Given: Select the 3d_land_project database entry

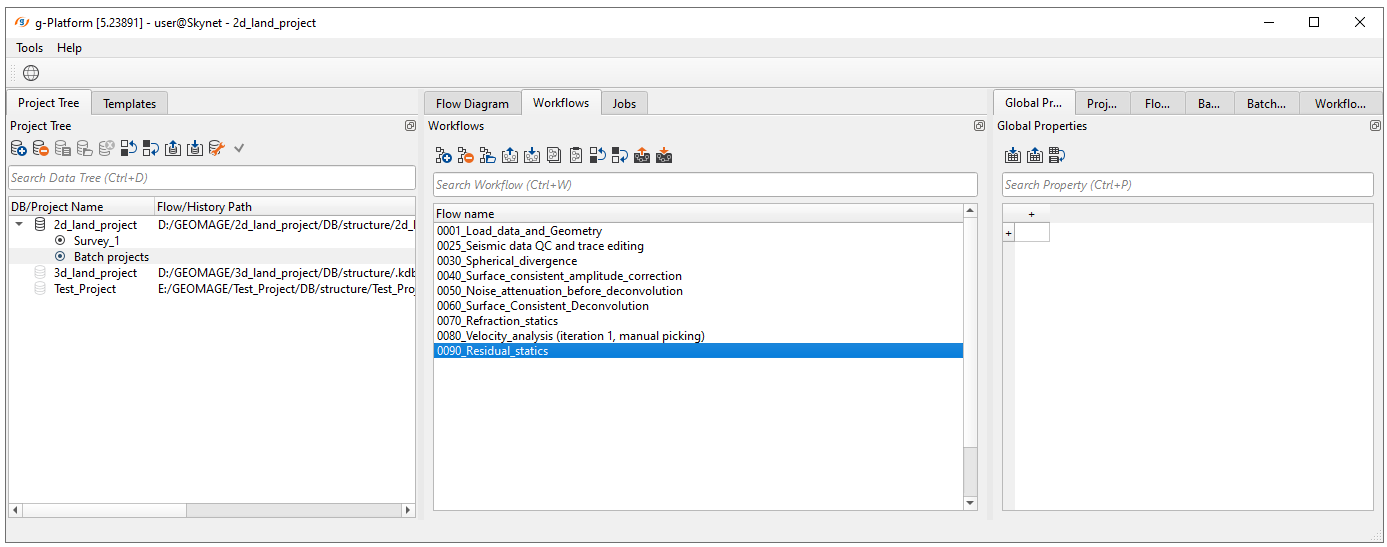Looking at the screenshot, I should (95, 273).
